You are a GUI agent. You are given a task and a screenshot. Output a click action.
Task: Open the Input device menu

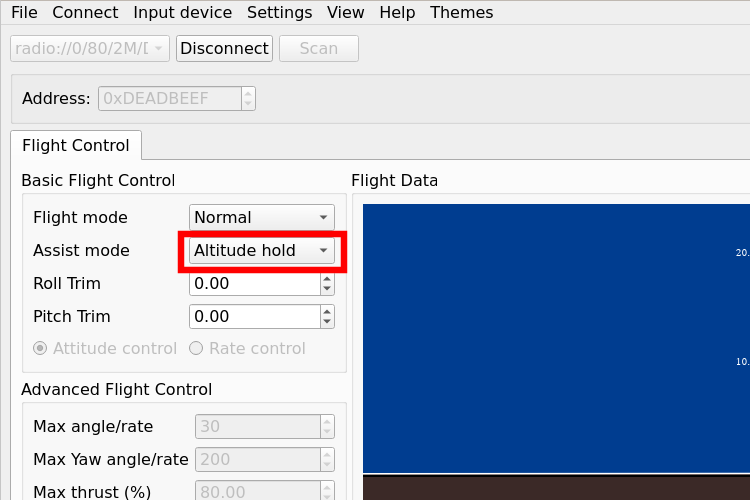(x=182, y=13)
